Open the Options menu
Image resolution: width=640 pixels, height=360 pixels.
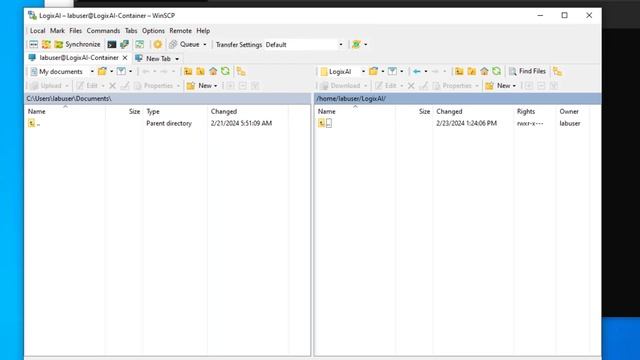153,31
